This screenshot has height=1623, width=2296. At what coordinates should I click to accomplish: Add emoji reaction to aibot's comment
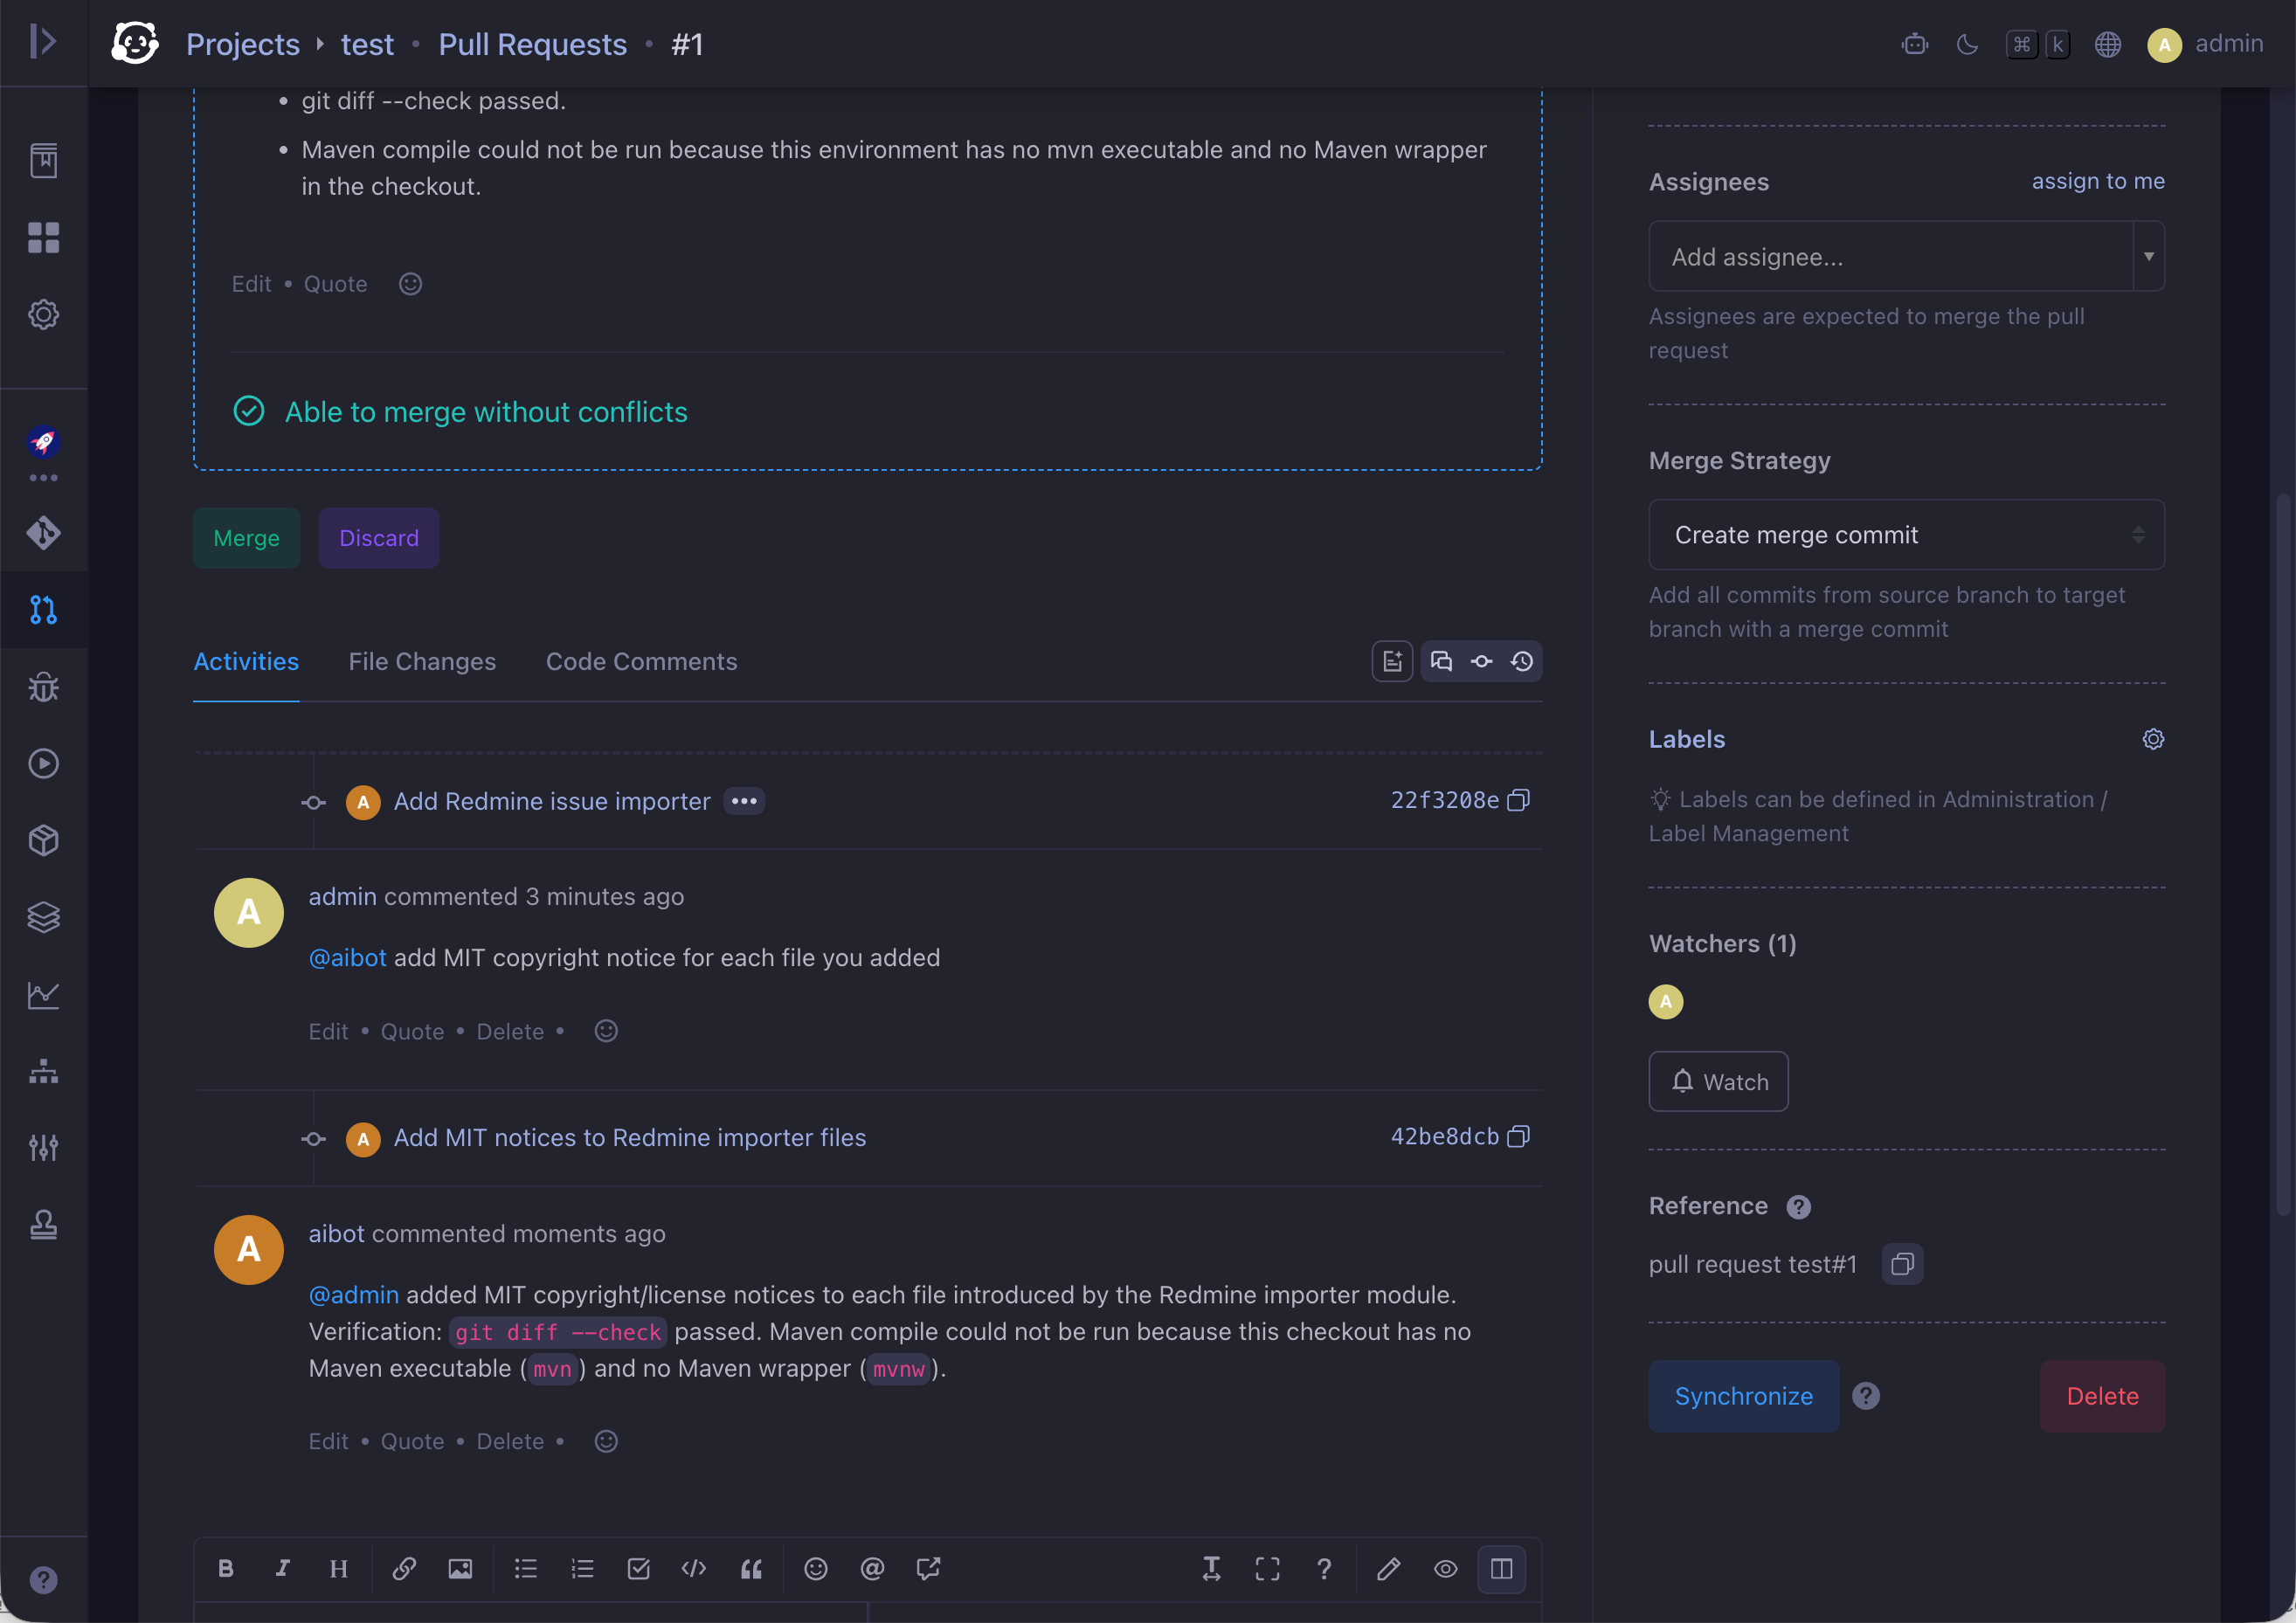[x=606, y=1441]
